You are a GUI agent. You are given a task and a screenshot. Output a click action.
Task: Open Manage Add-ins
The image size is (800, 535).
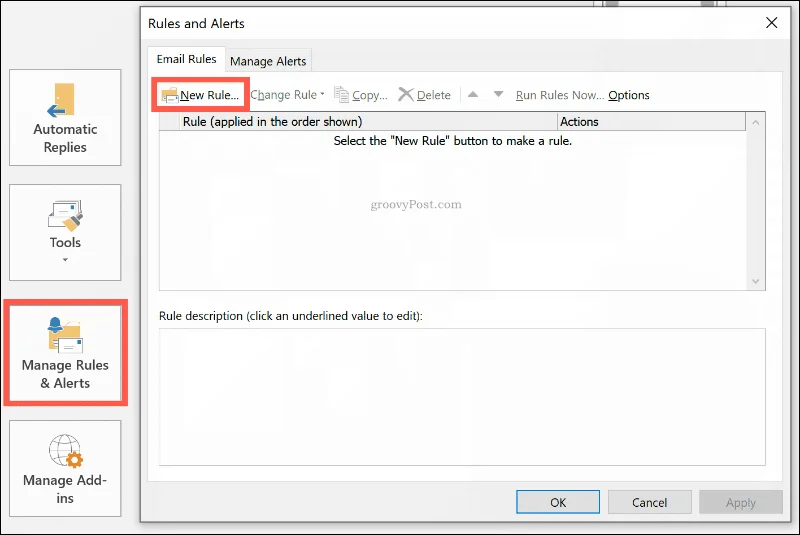pyautogui.click(x=65, y=468)
